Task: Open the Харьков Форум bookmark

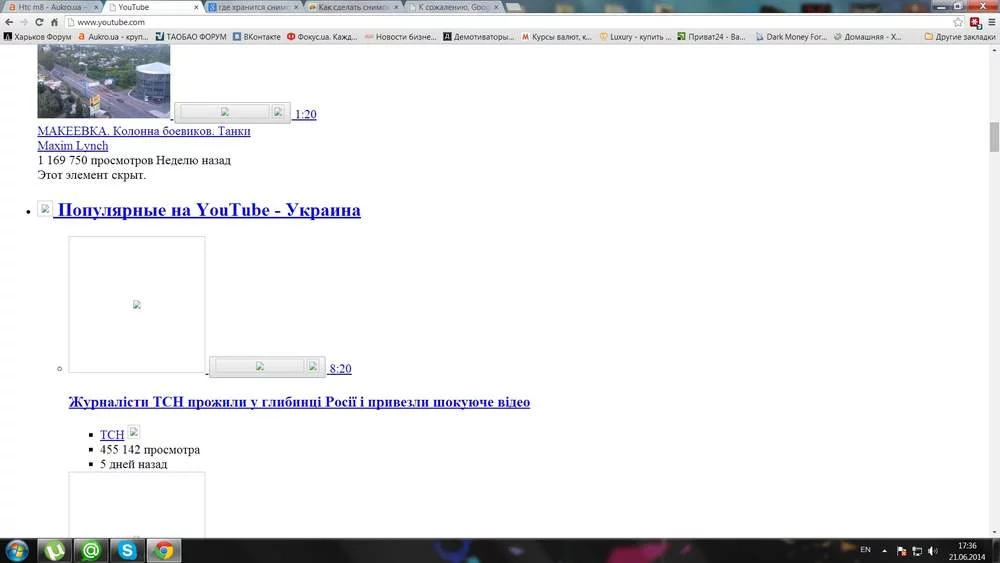Action: (x=38, y=37)
